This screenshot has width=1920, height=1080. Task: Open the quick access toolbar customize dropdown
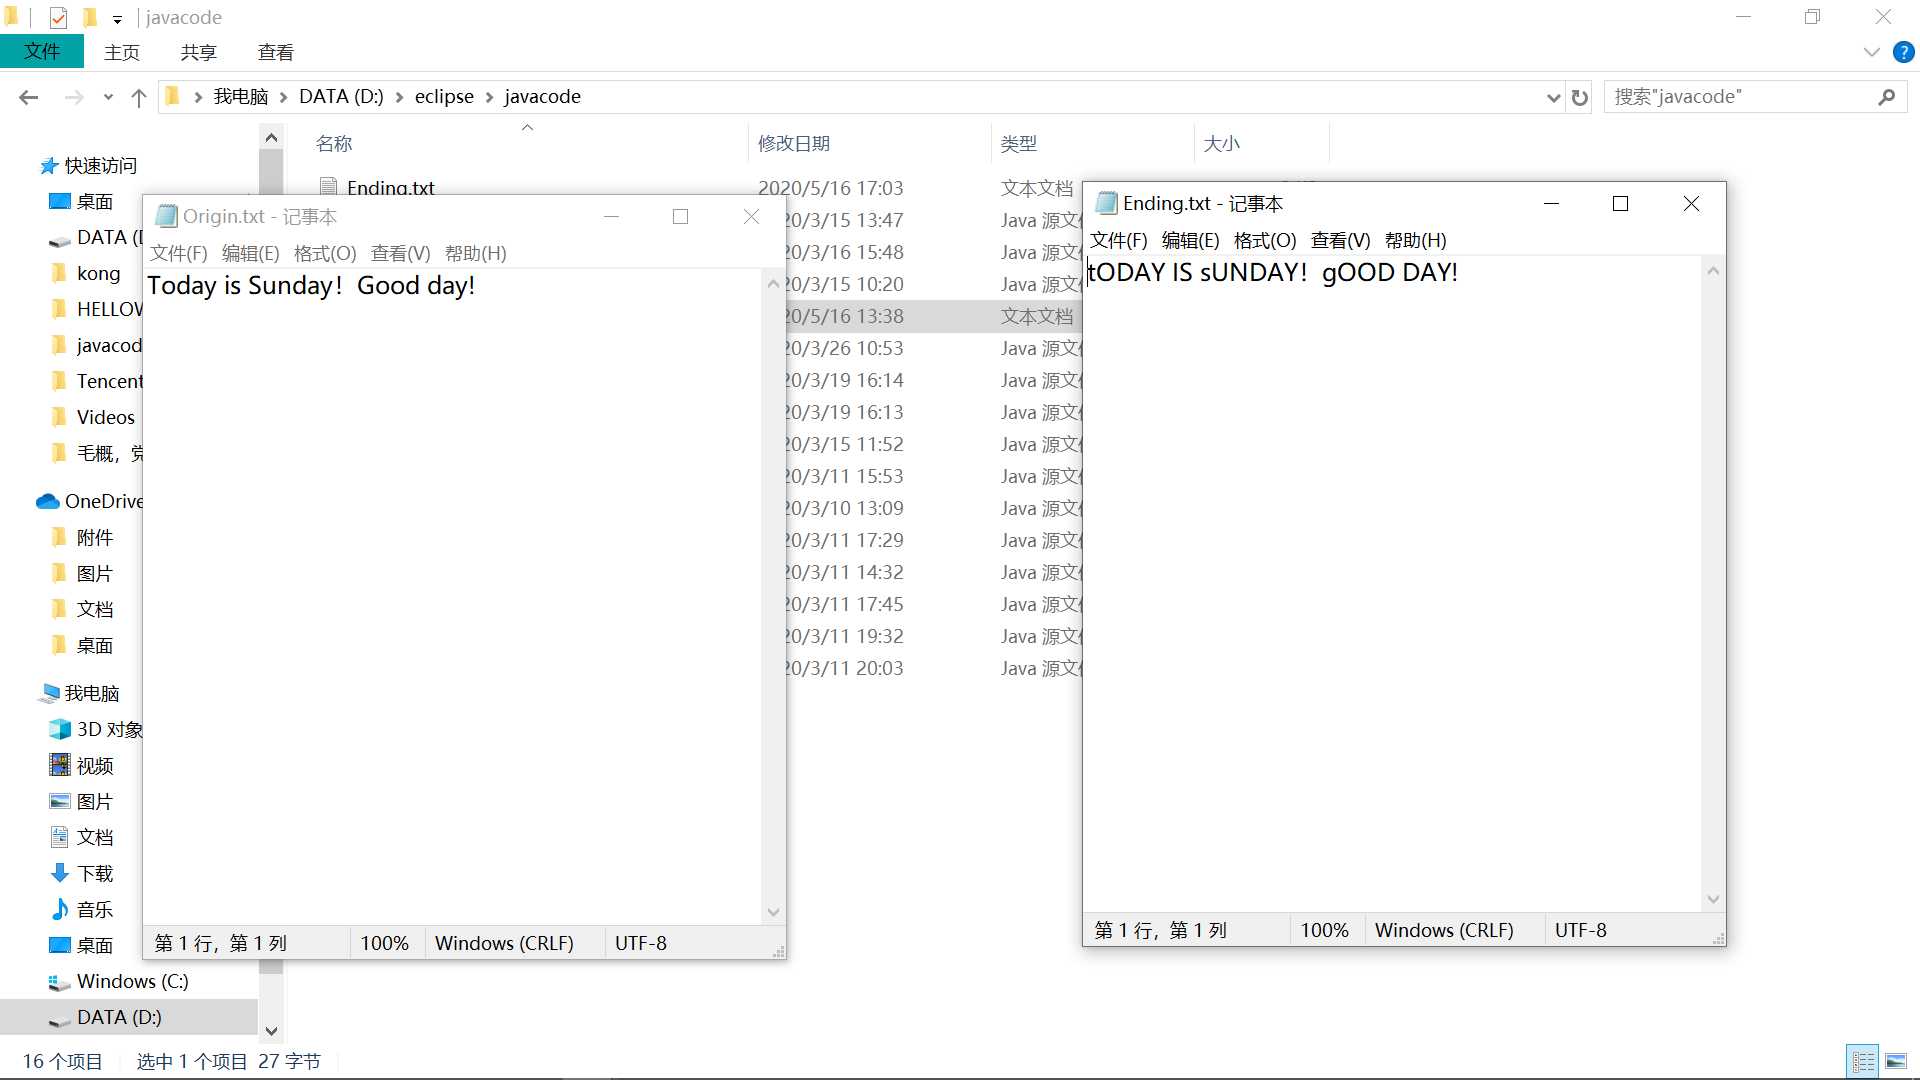pyautogui.click(x=117, y=18)
